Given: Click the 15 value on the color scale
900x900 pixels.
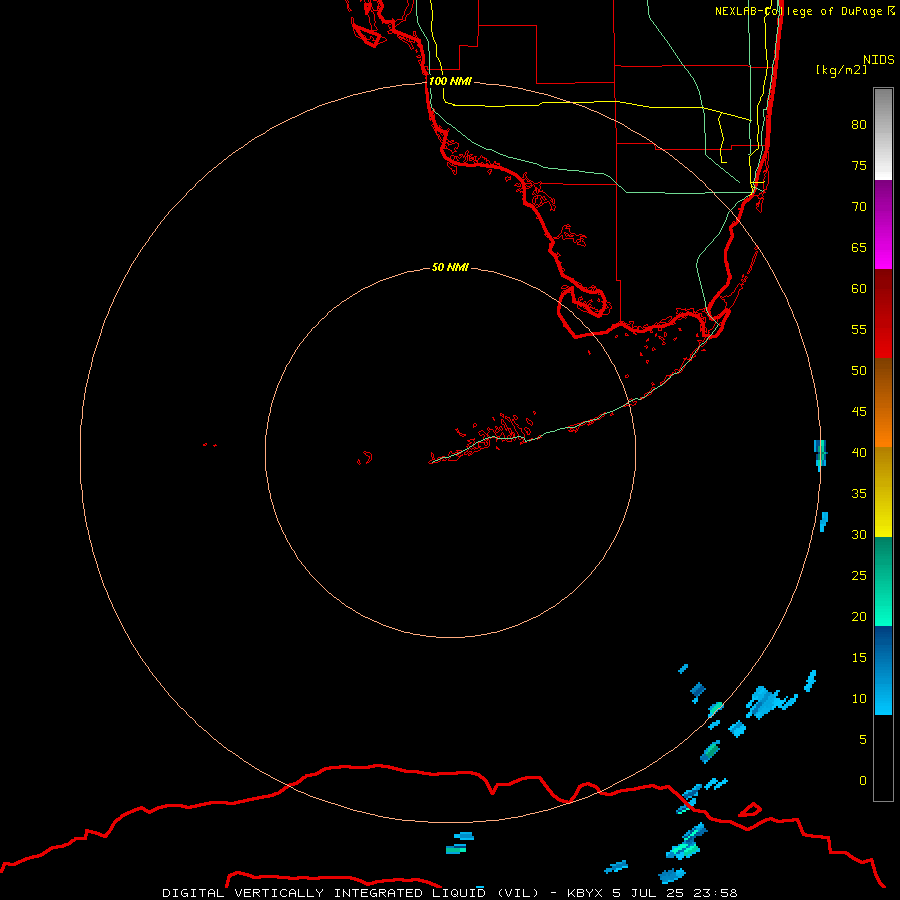Looking at the screenshot, I should point(859,658).
